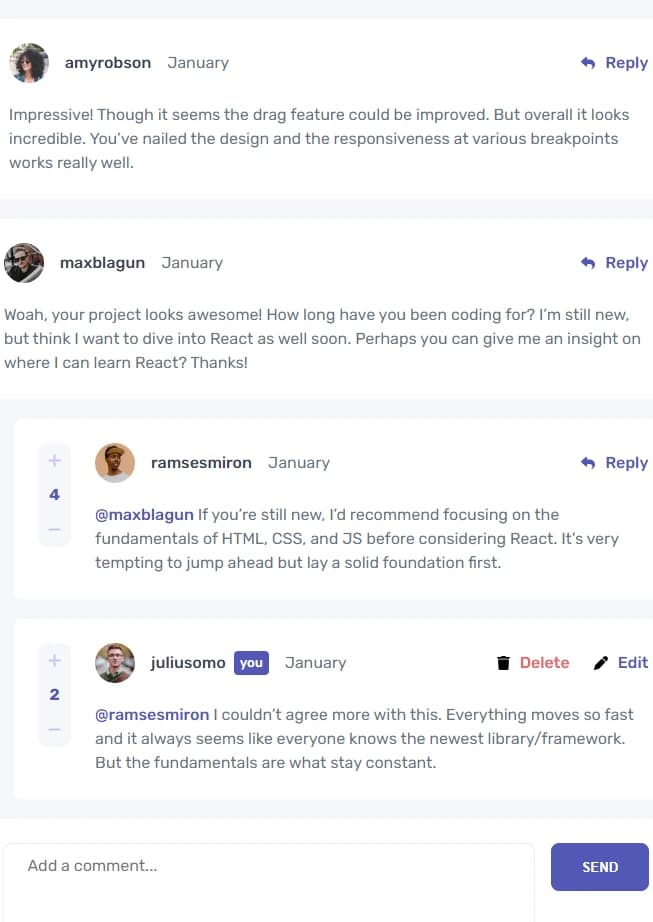Click the reply arrow icon on maxblagun's comment
The width and height of the screenshot is (653, 922).
pyautogui.click(x=588, y=263)
